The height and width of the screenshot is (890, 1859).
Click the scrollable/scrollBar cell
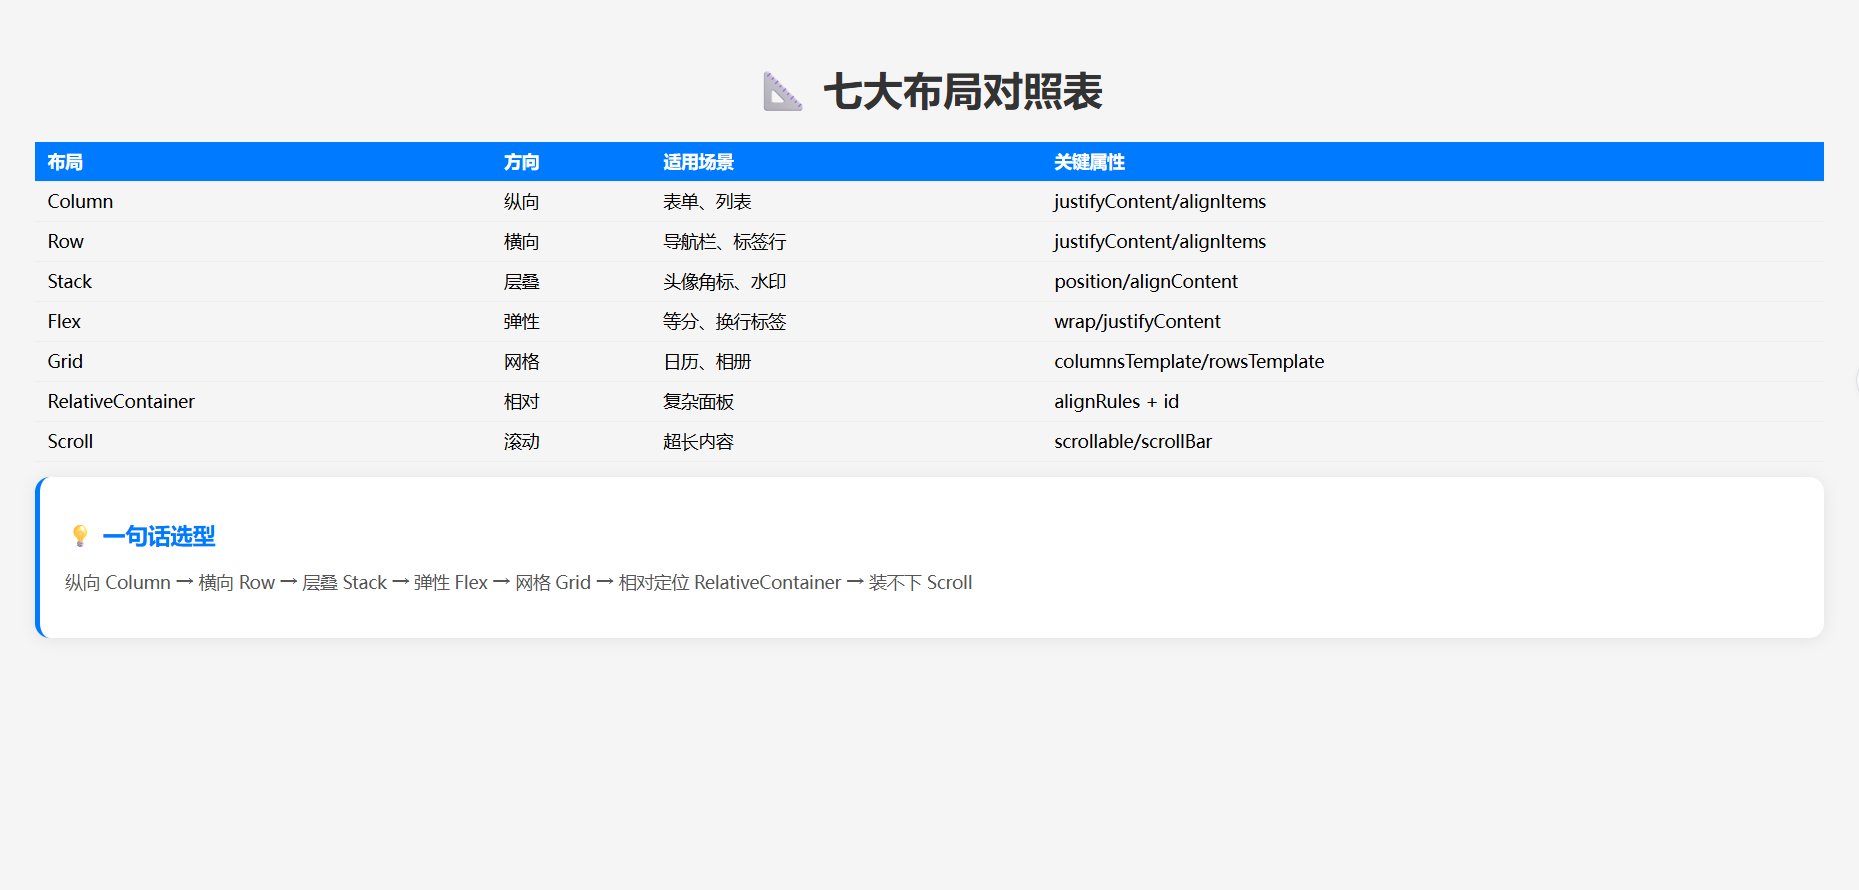click(x=1133, y=441)
